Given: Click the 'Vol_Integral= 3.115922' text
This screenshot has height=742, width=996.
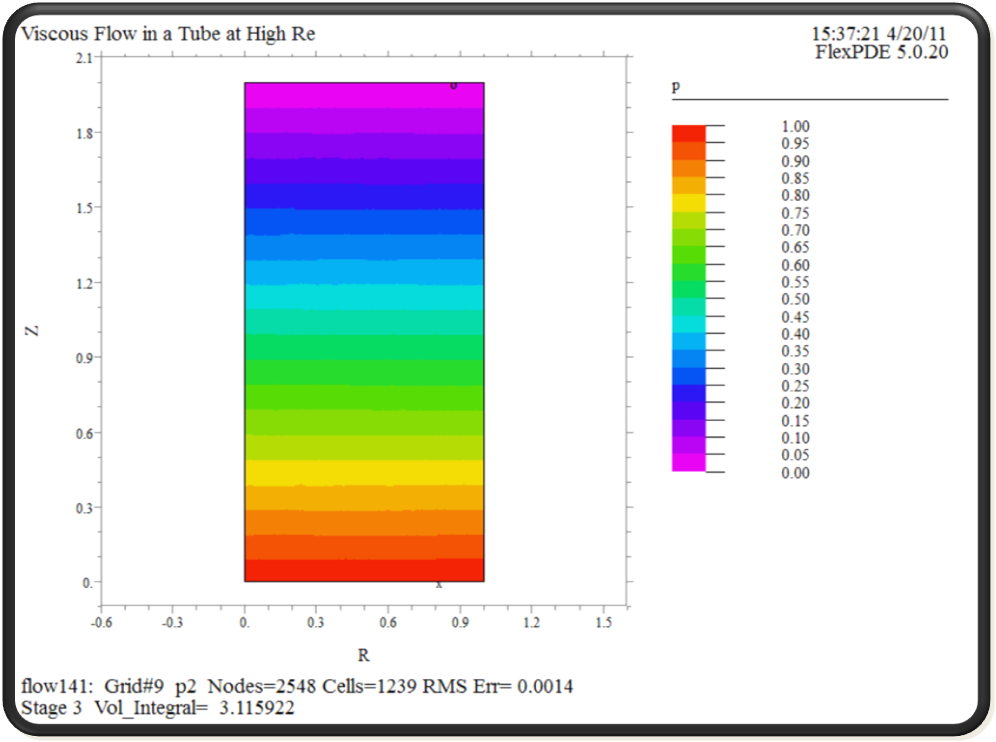Looking at the screenshot, I should click(x=194, y=708).
